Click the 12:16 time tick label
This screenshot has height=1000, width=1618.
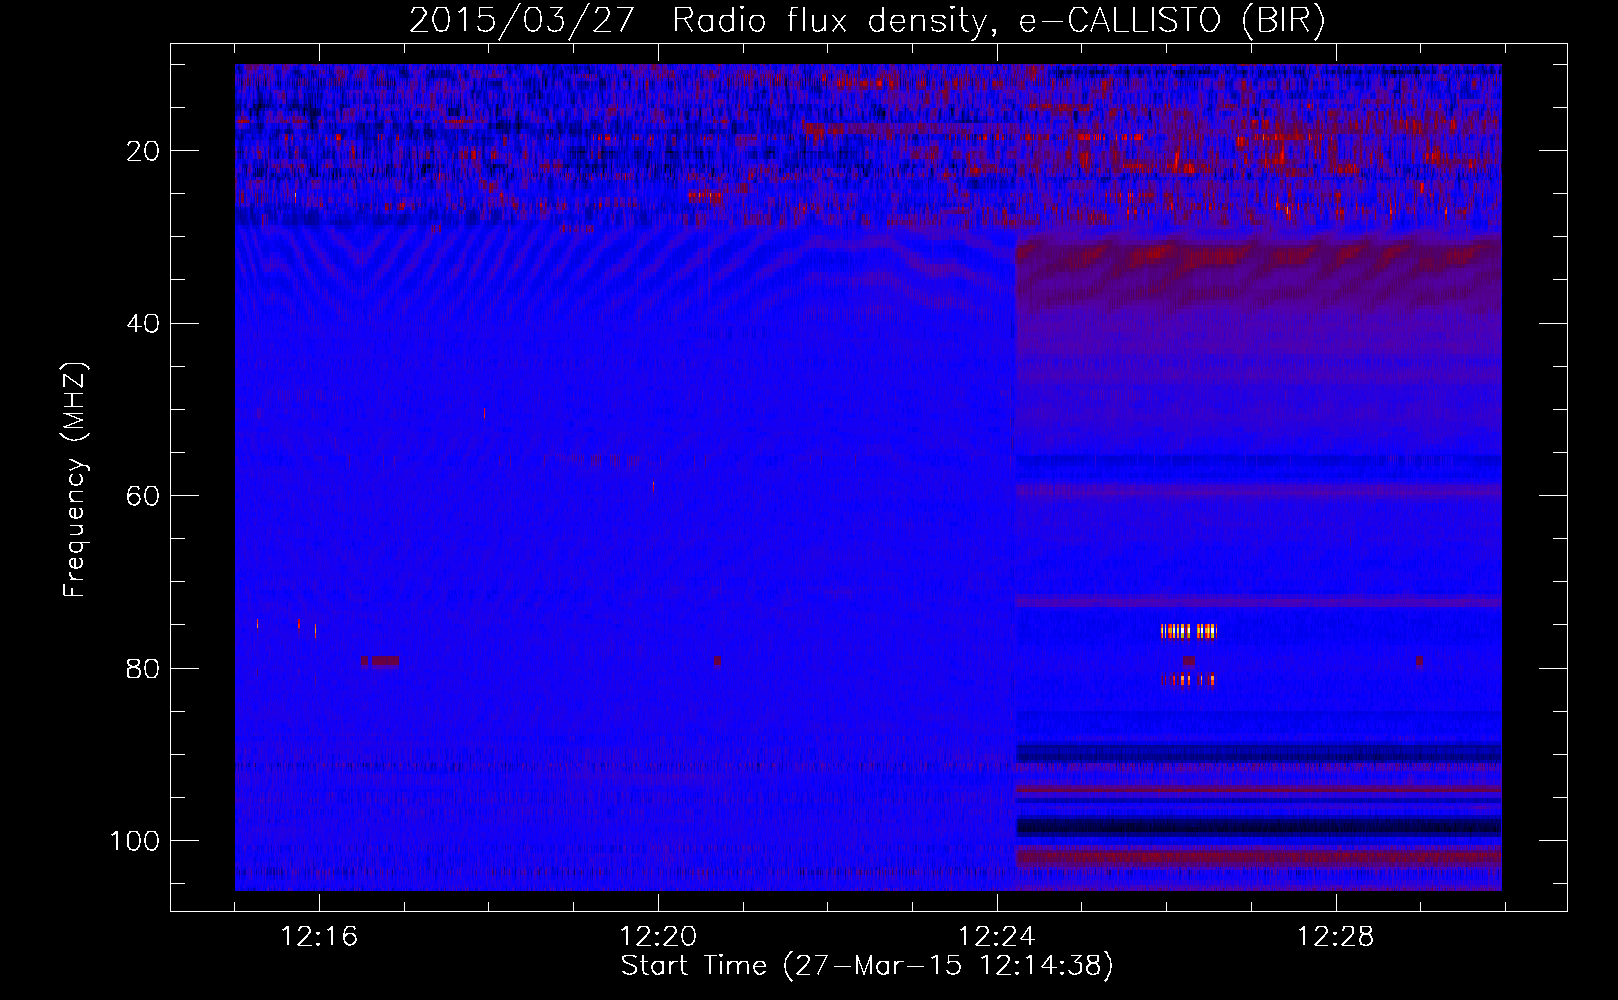(319, 937)
